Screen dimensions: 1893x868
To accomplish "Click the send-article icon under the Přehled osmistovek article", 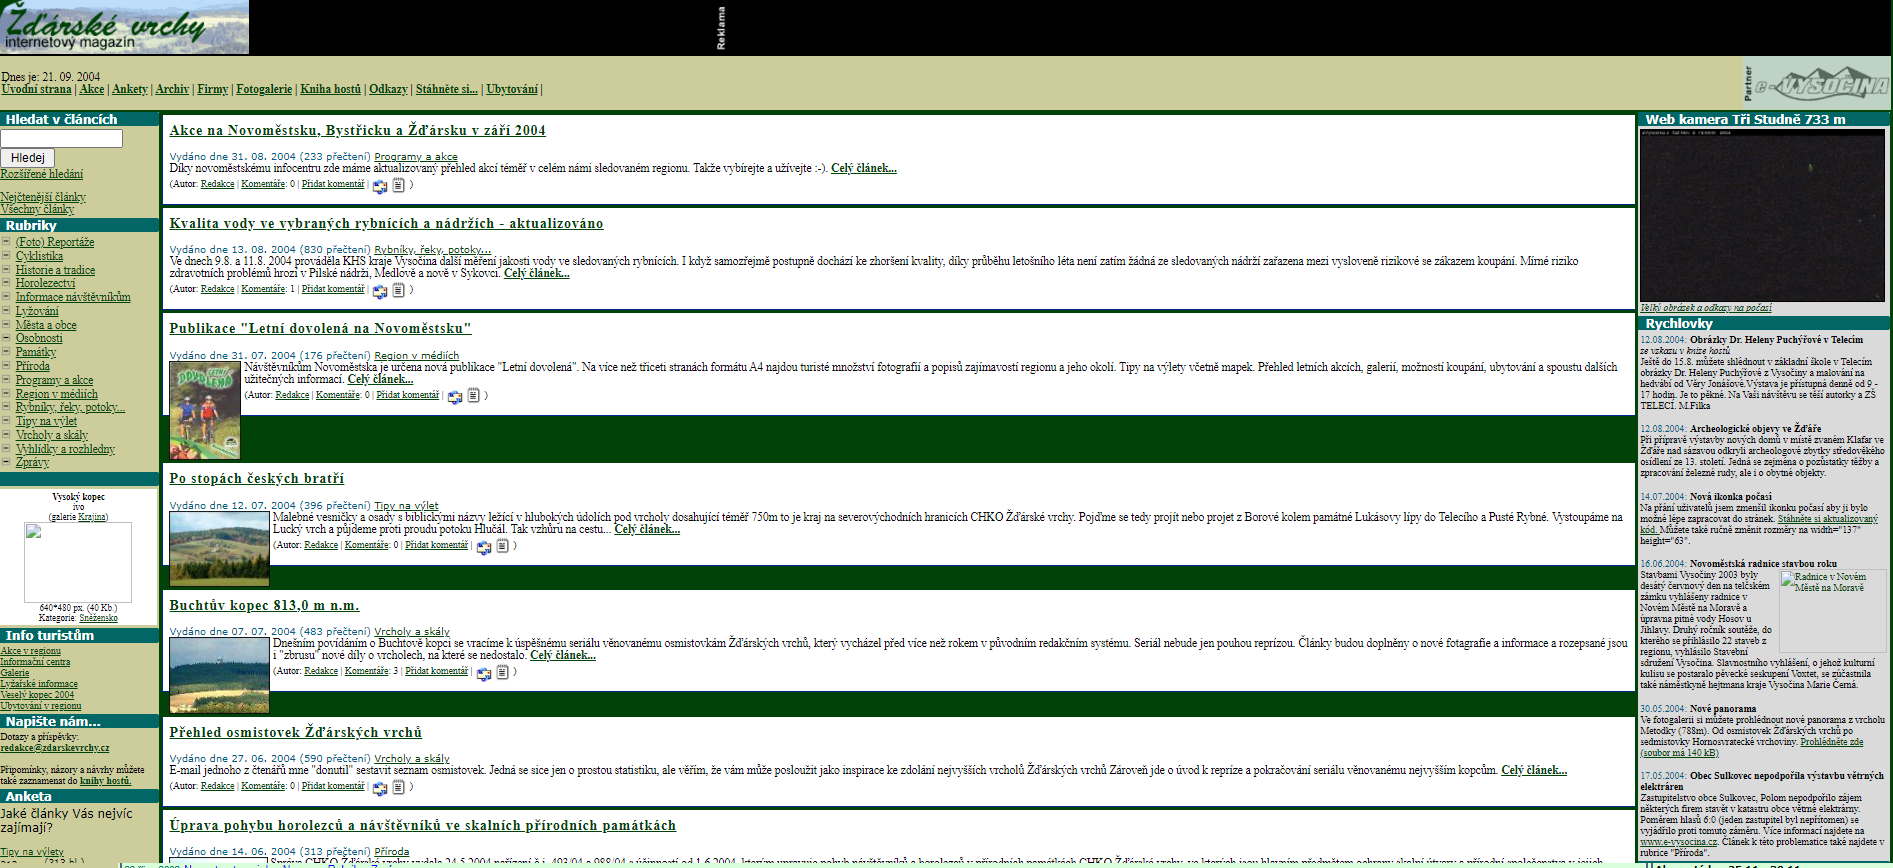I will point(380,788).
